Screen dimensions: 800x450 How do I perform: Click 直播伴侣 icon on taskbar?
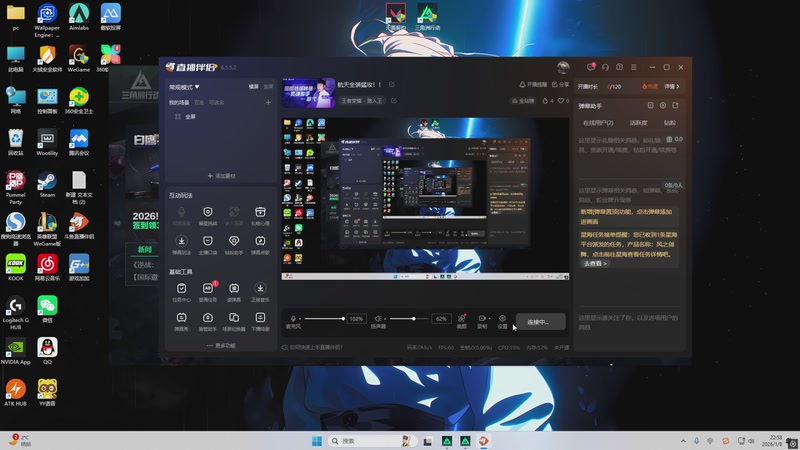point(484,441)
